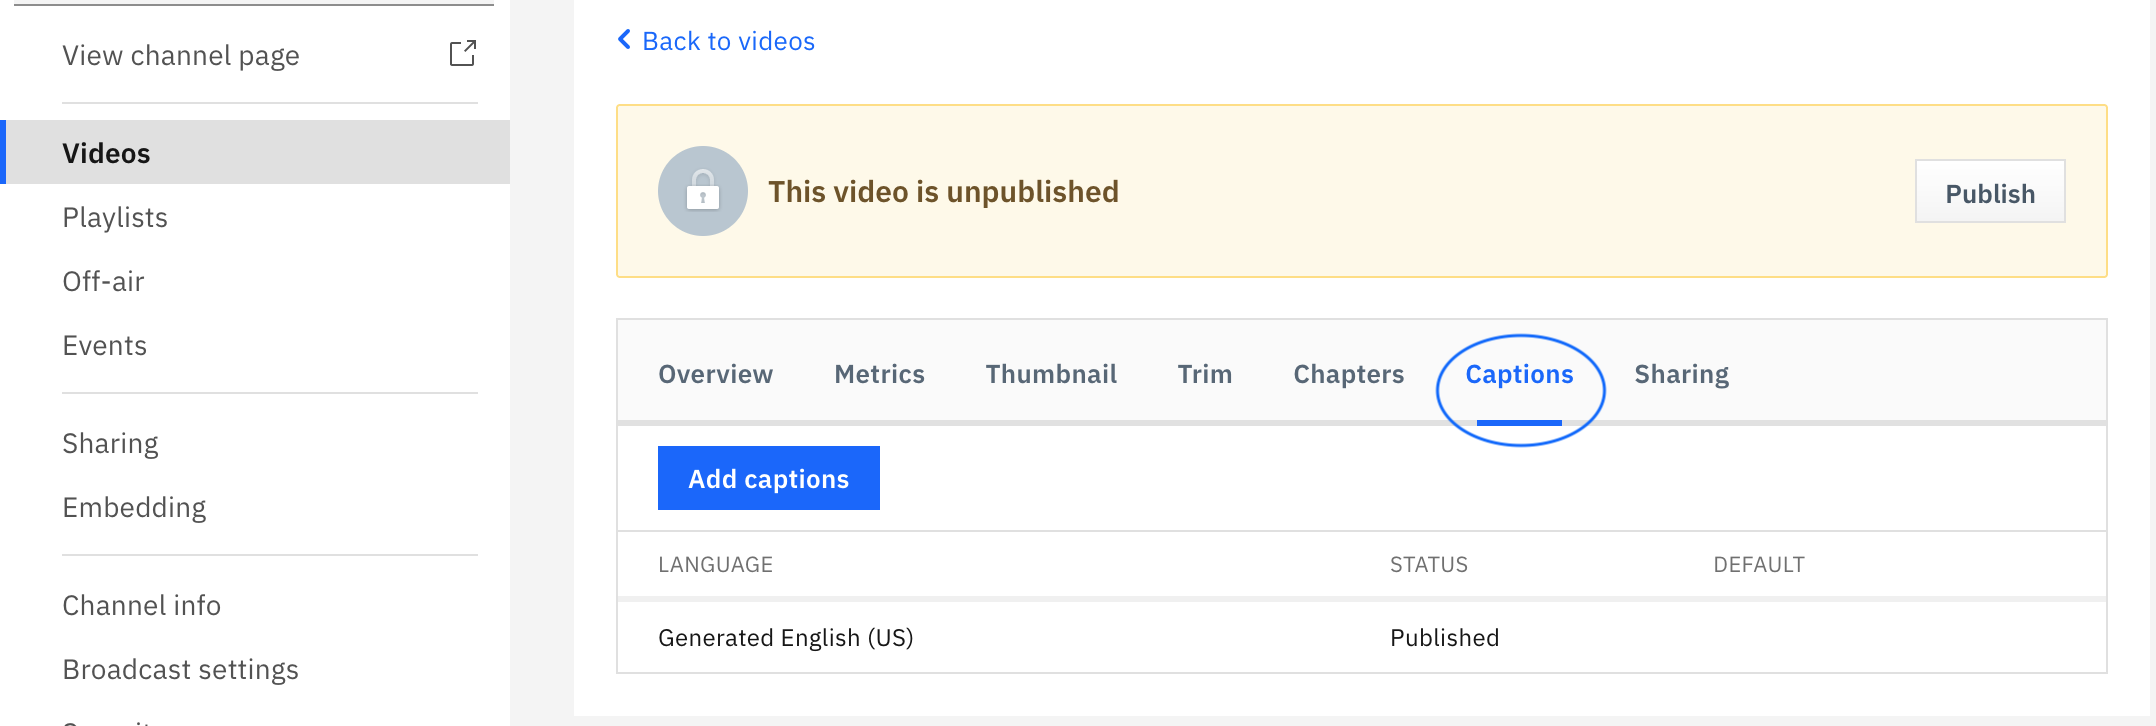Image resolution: width=2156 pixels, height=726 pixels.
Task: Click the lock icon in the unpublished banner
Action: tap(703, 191)
